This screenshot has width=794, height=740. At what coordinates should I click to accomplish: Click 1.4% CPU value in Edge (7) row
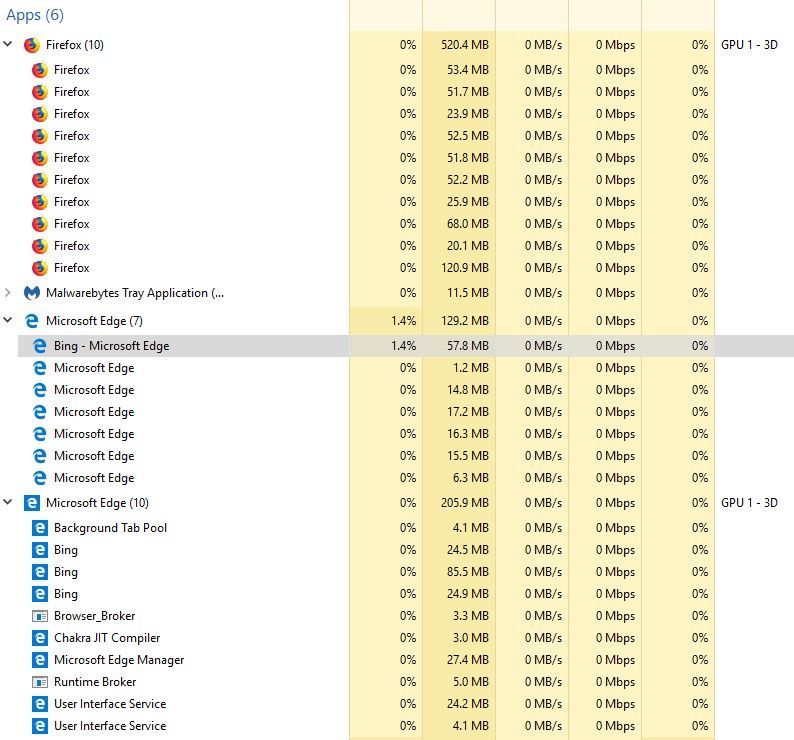pyautogui.click(x=404, y=321)
